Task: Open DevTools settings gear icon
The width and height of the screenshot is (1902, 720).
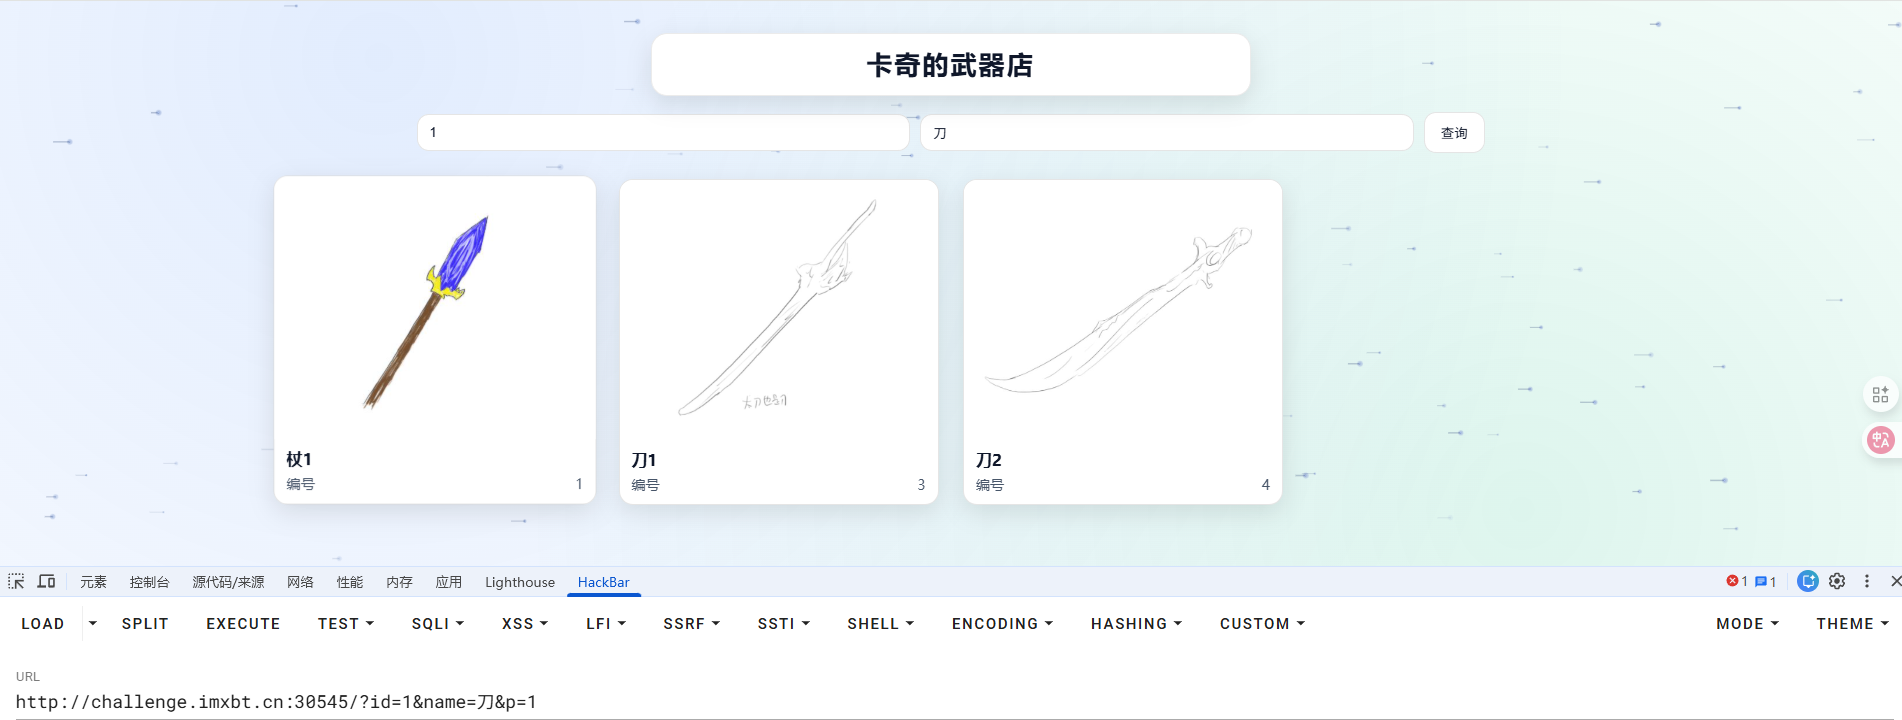Action: pyautogui.click(x=1837, y=581)
